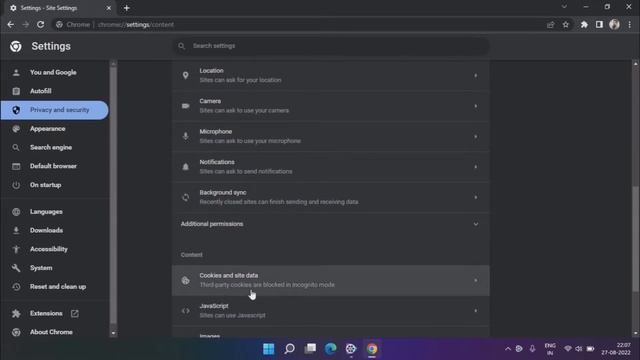Screen dimensions: 640x360
Task: Click the JavaScript code brackets icon
Action: 186,311
